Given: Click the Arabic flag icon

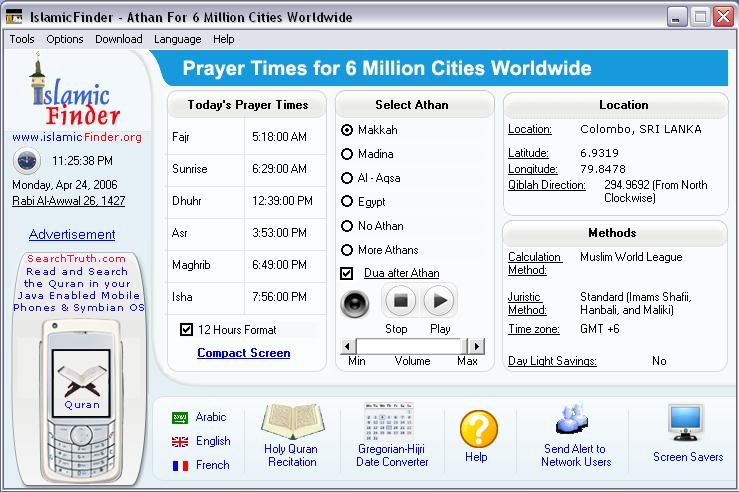Looking at the screenshot, I should 180,418.
